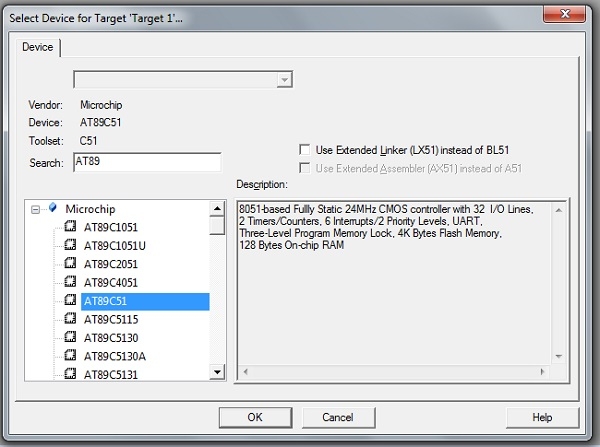
Task: Select AT89C4051 in the device tree
Action: click(x=111, y=282)
